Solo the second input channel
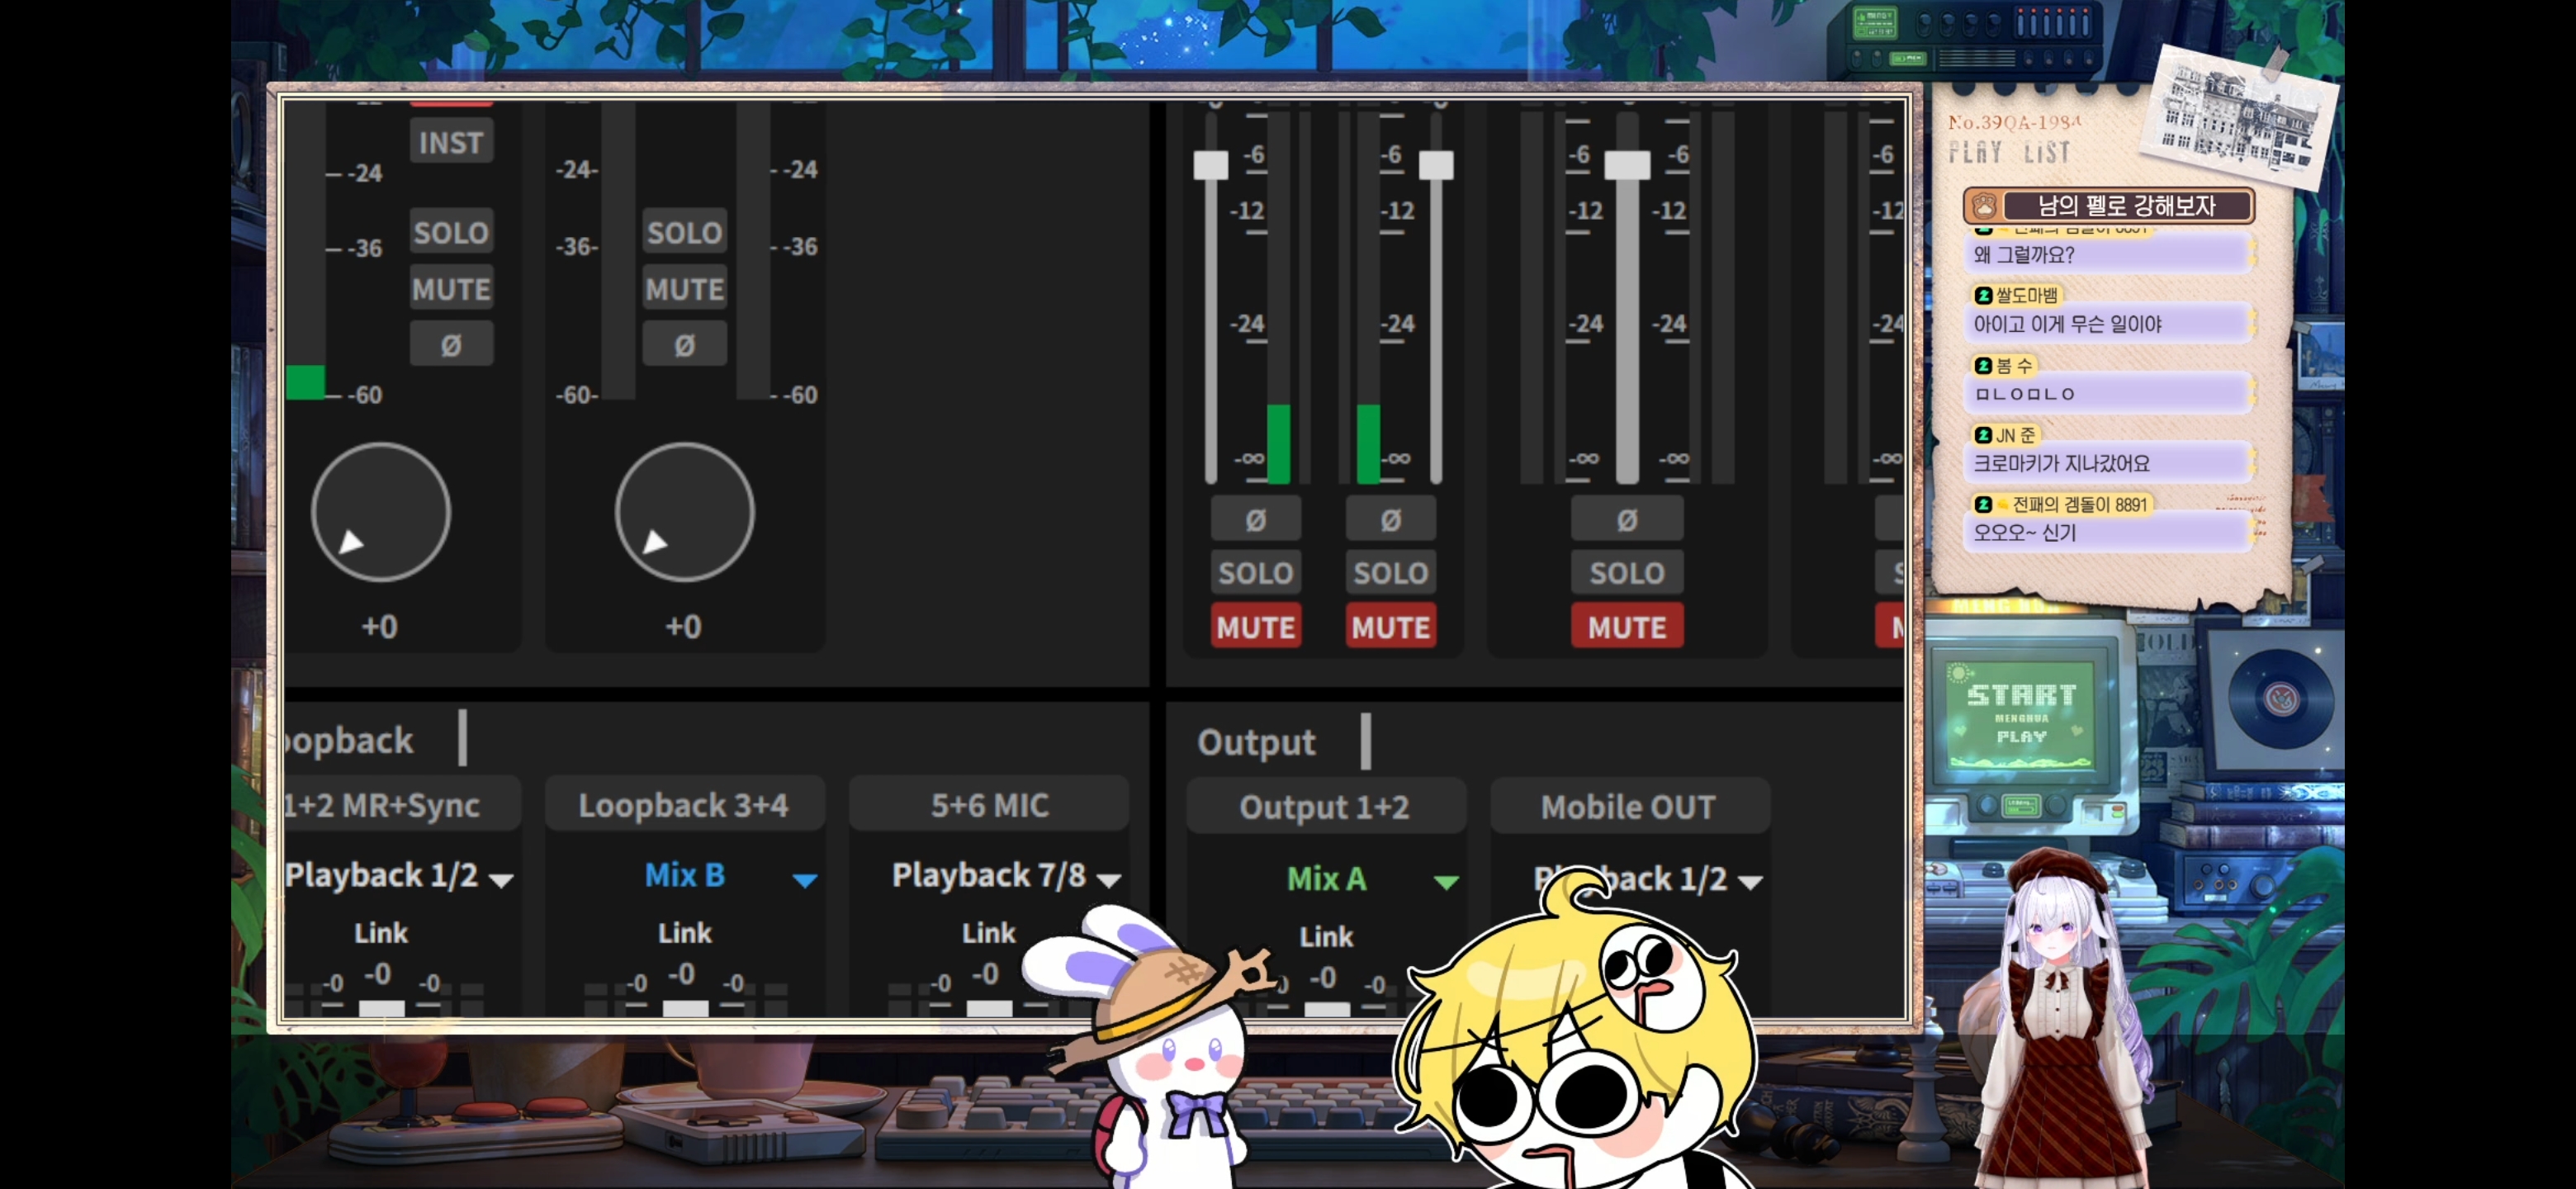This screenshot has height=1189, width=2576. click(x=684, y=233)
